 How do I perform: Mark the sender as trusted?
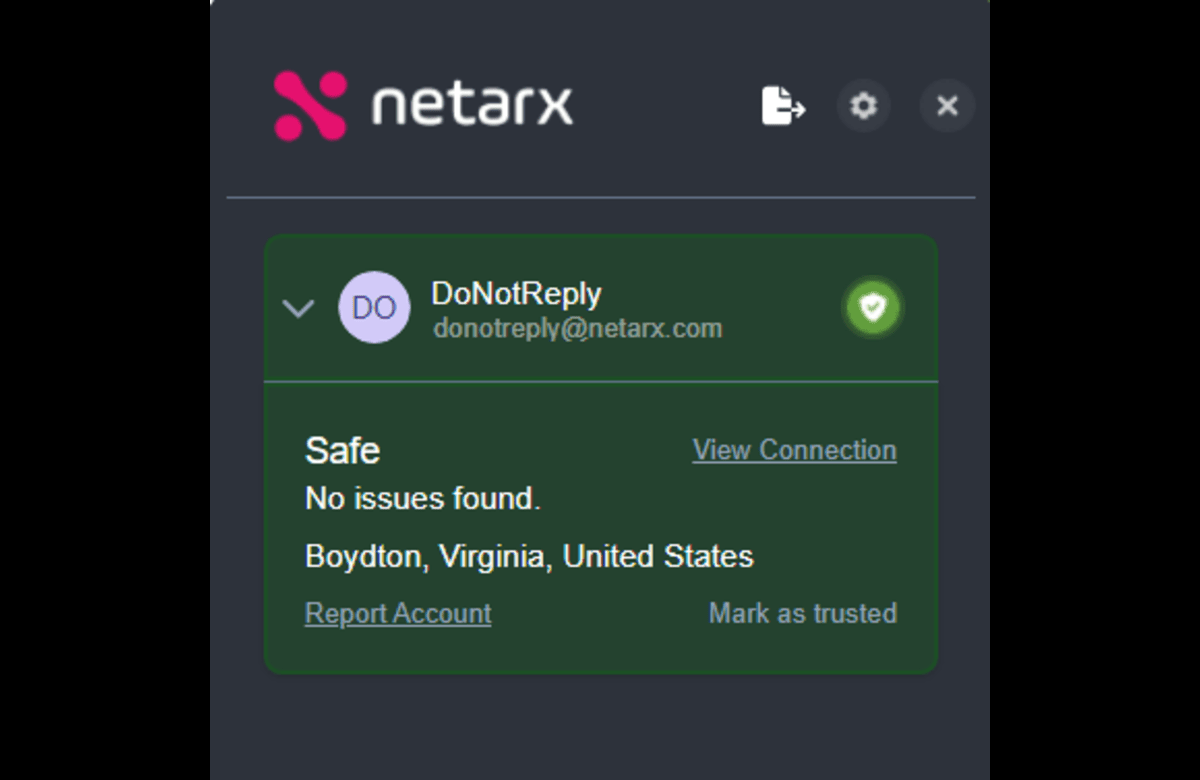pos(802,613)
